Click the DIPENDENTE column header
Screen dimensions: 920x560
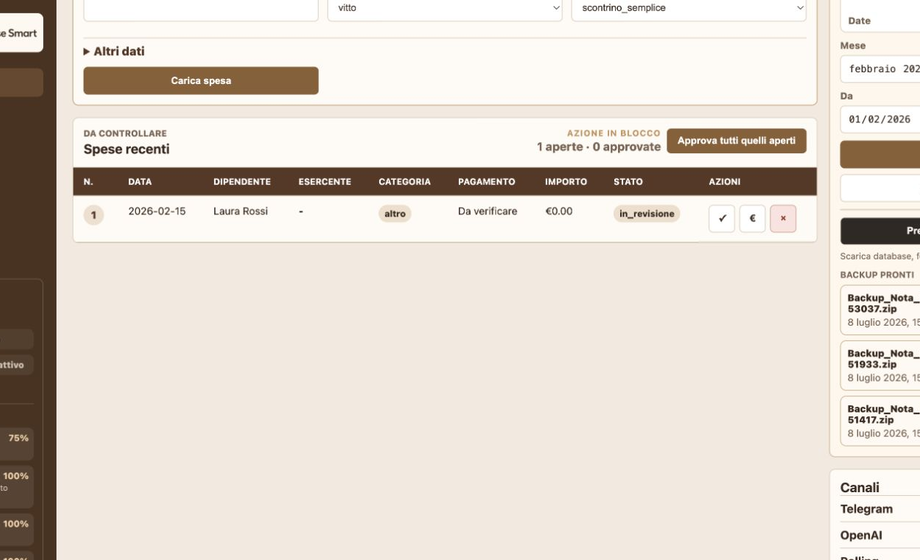pos(242,181)
